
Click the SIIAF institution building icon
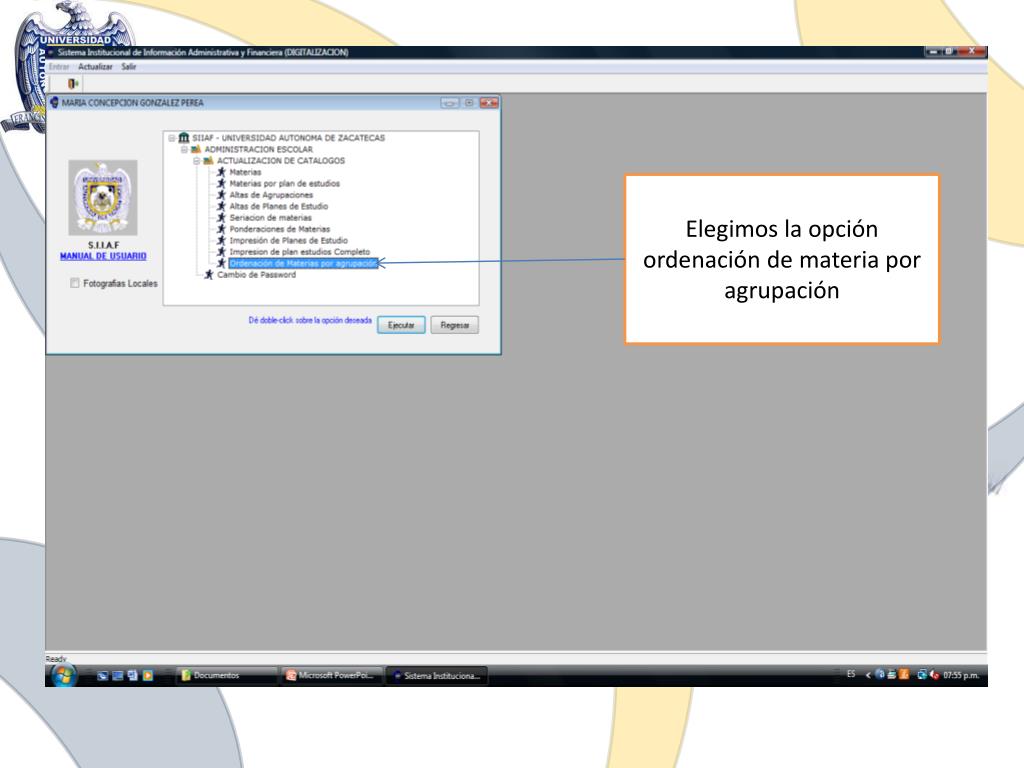(184, 138)
